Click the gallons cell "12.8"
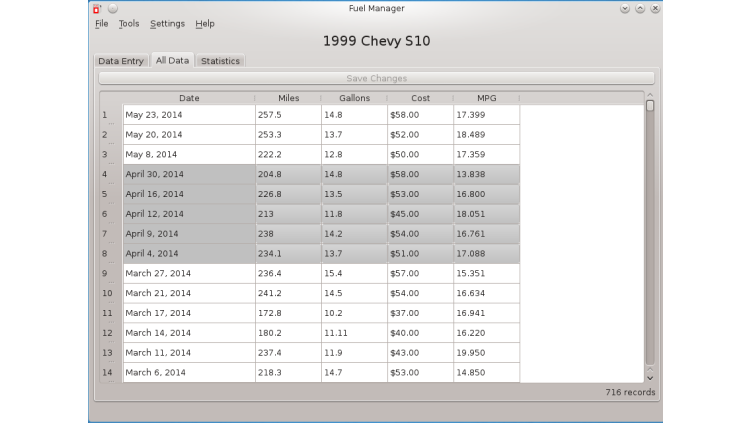This screenshot has width=752, height=423. 354,154
